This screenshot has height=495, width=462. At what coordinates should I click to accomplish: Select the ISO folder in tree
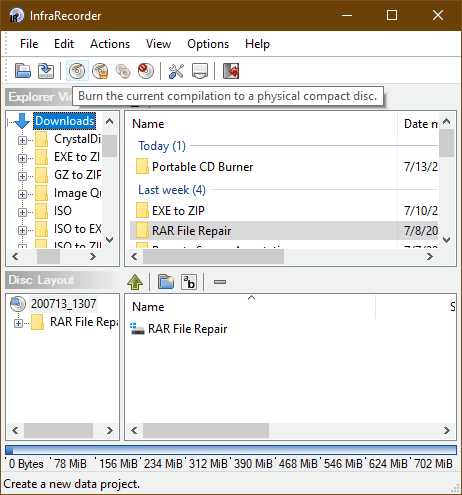(x=63, y=211)
